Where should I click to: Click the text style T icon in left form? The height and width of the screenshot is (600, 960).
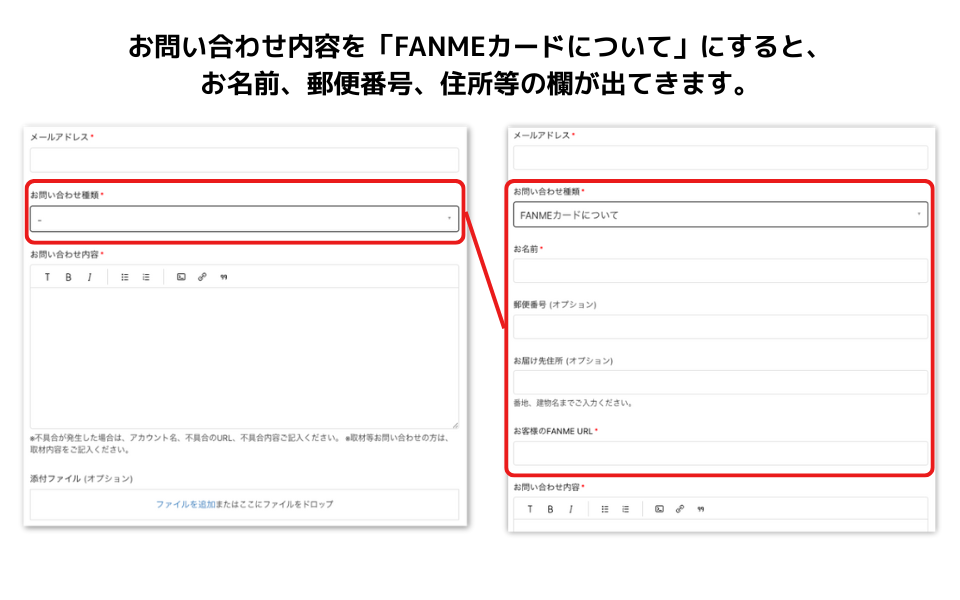click(x=47, y=277)
